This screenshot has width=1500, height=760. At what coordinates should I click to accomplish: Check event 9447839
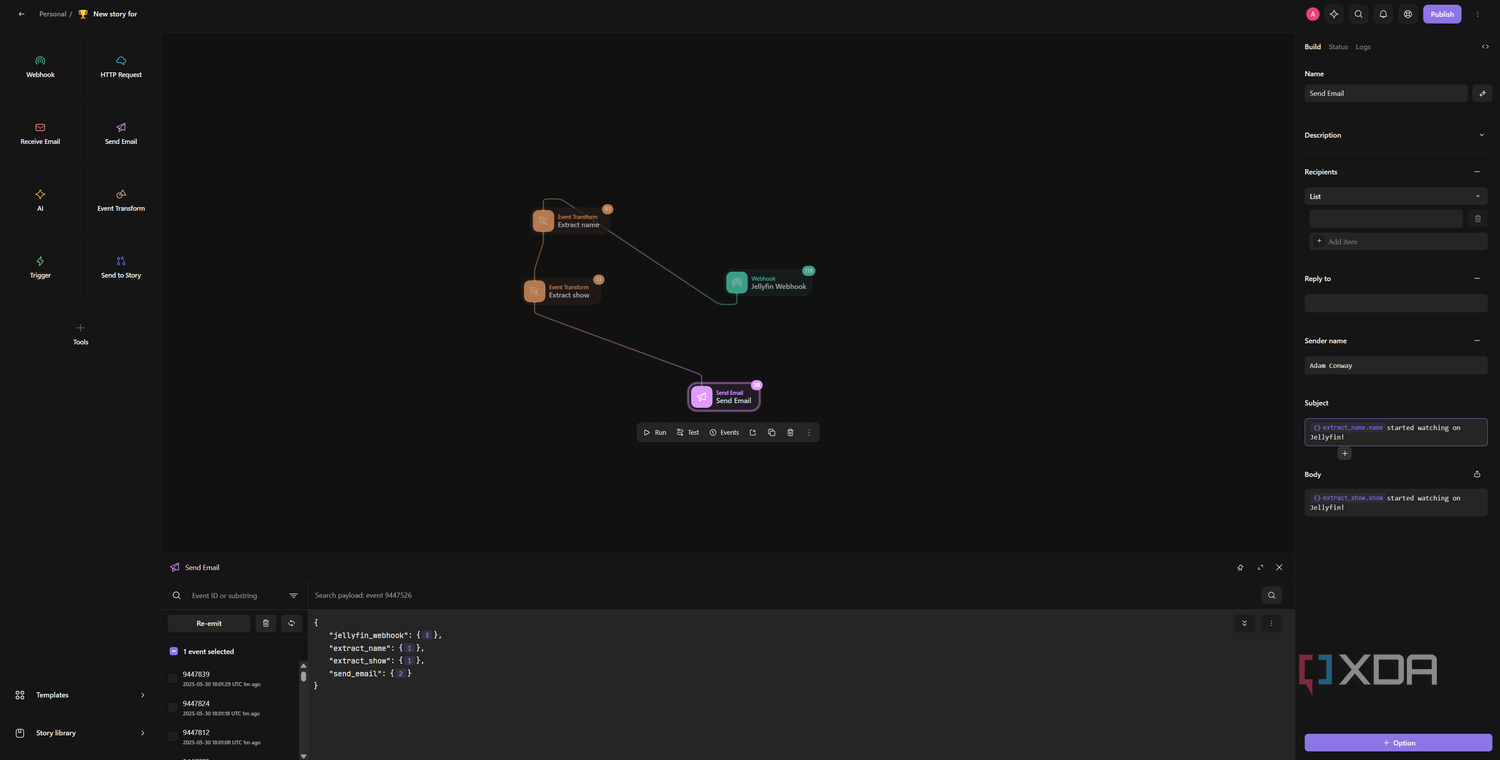click(x=173, y=679)
